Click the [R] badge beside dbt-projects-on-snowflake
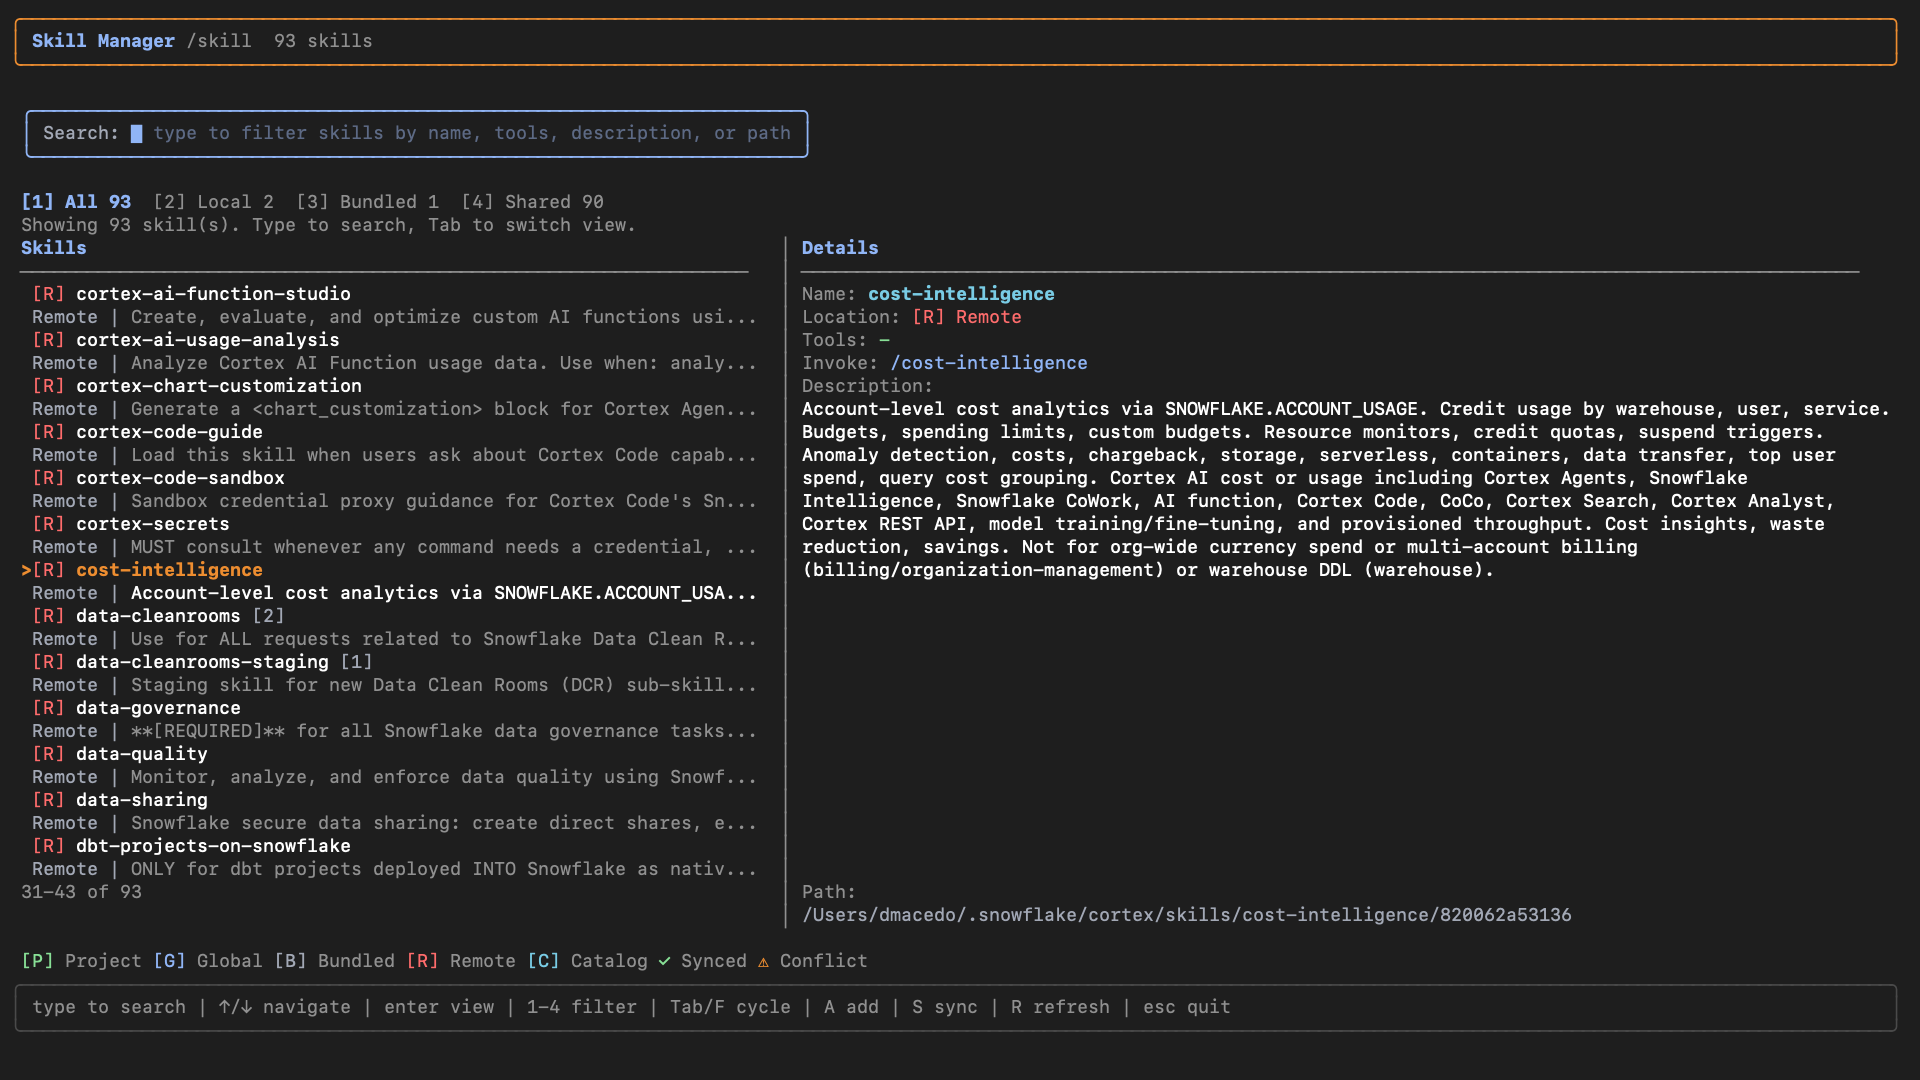1920x1080 pixels. 48,846
